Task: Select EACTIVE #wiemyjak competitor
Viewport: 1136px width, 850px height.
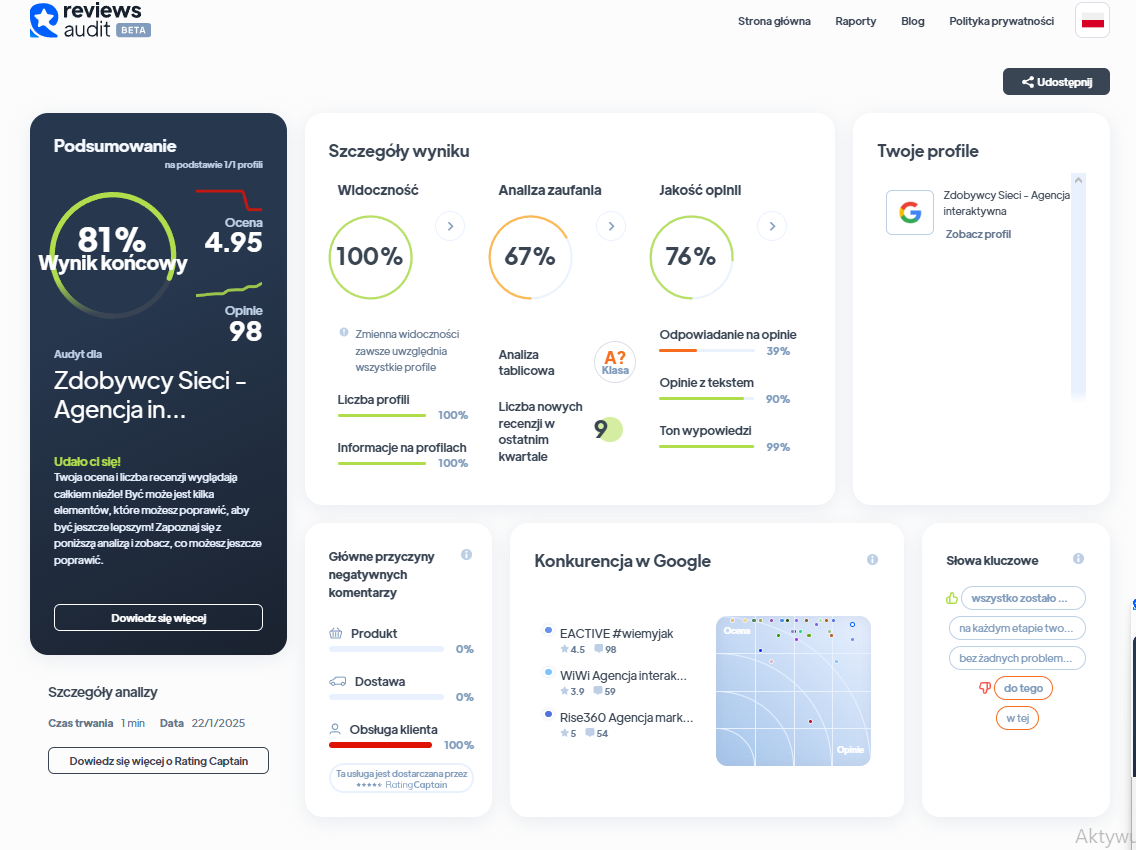Action: [x=616, y=633]
